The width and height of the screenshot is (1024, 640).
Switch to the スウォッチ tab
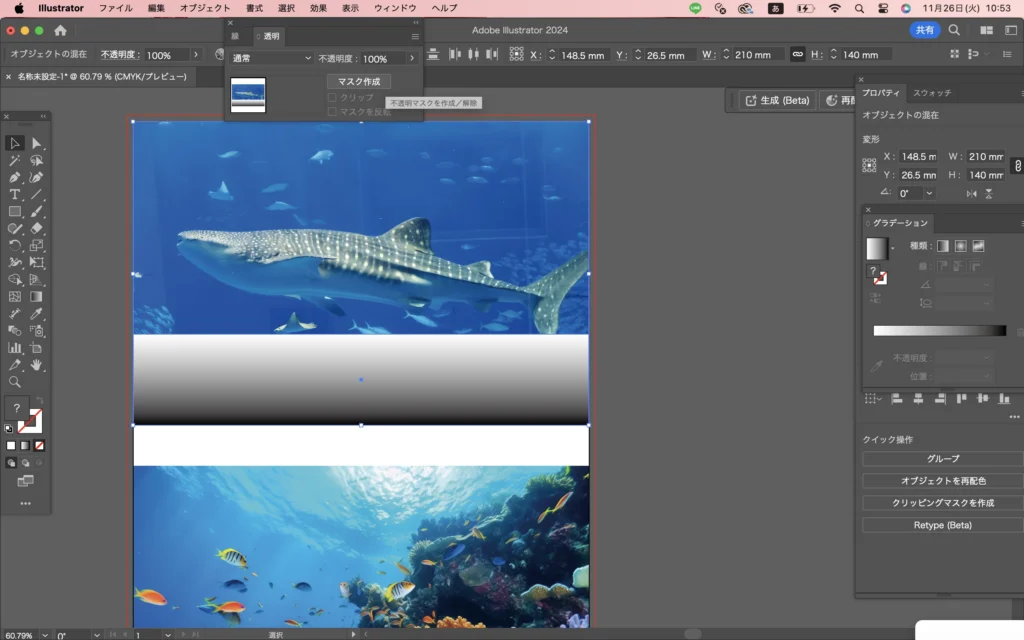pos(932,93)
